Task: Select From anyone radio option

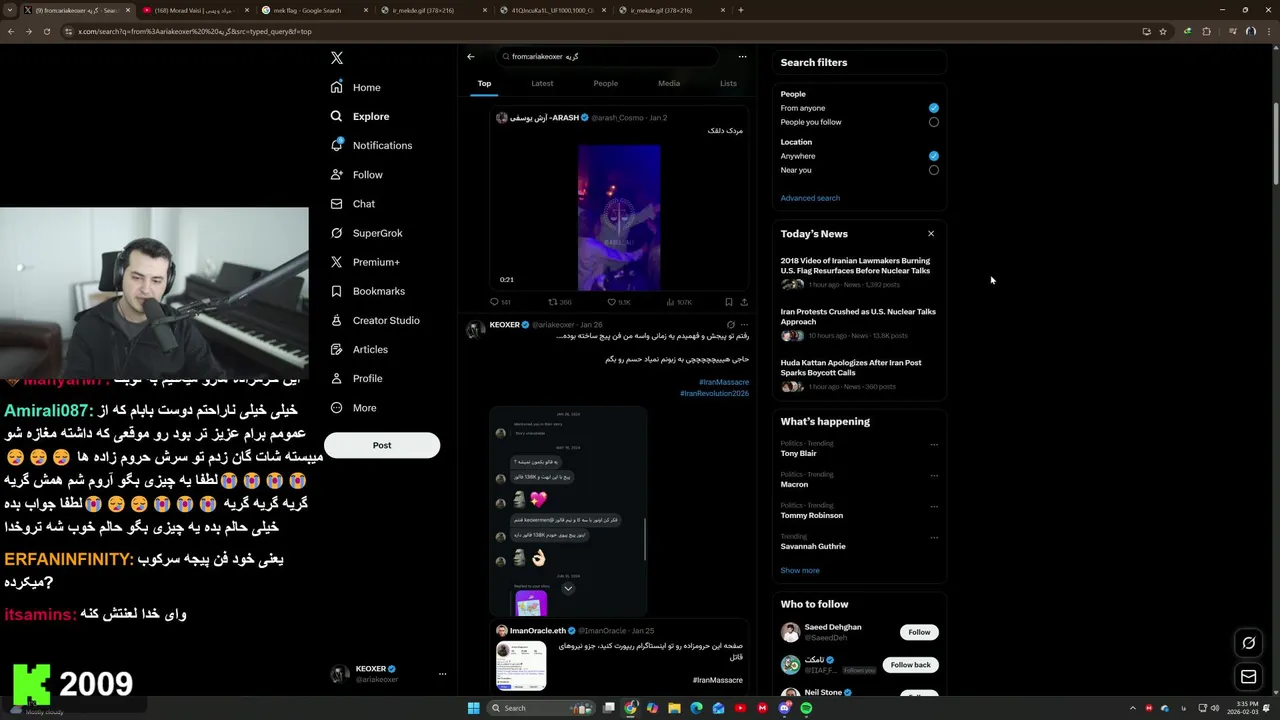Action: coord(934,108)
